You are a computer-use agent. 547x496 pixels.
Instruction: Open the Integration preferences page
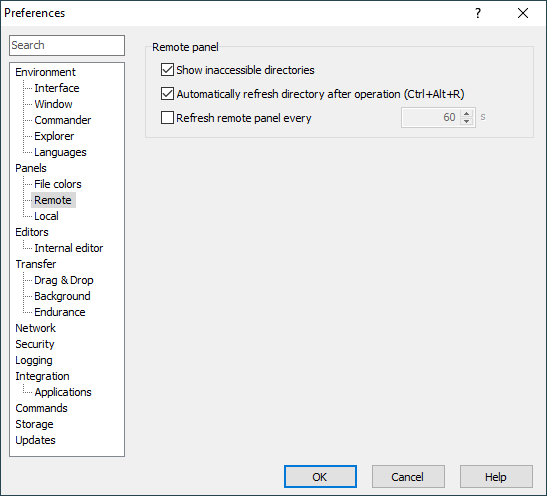tap(42, 376)
